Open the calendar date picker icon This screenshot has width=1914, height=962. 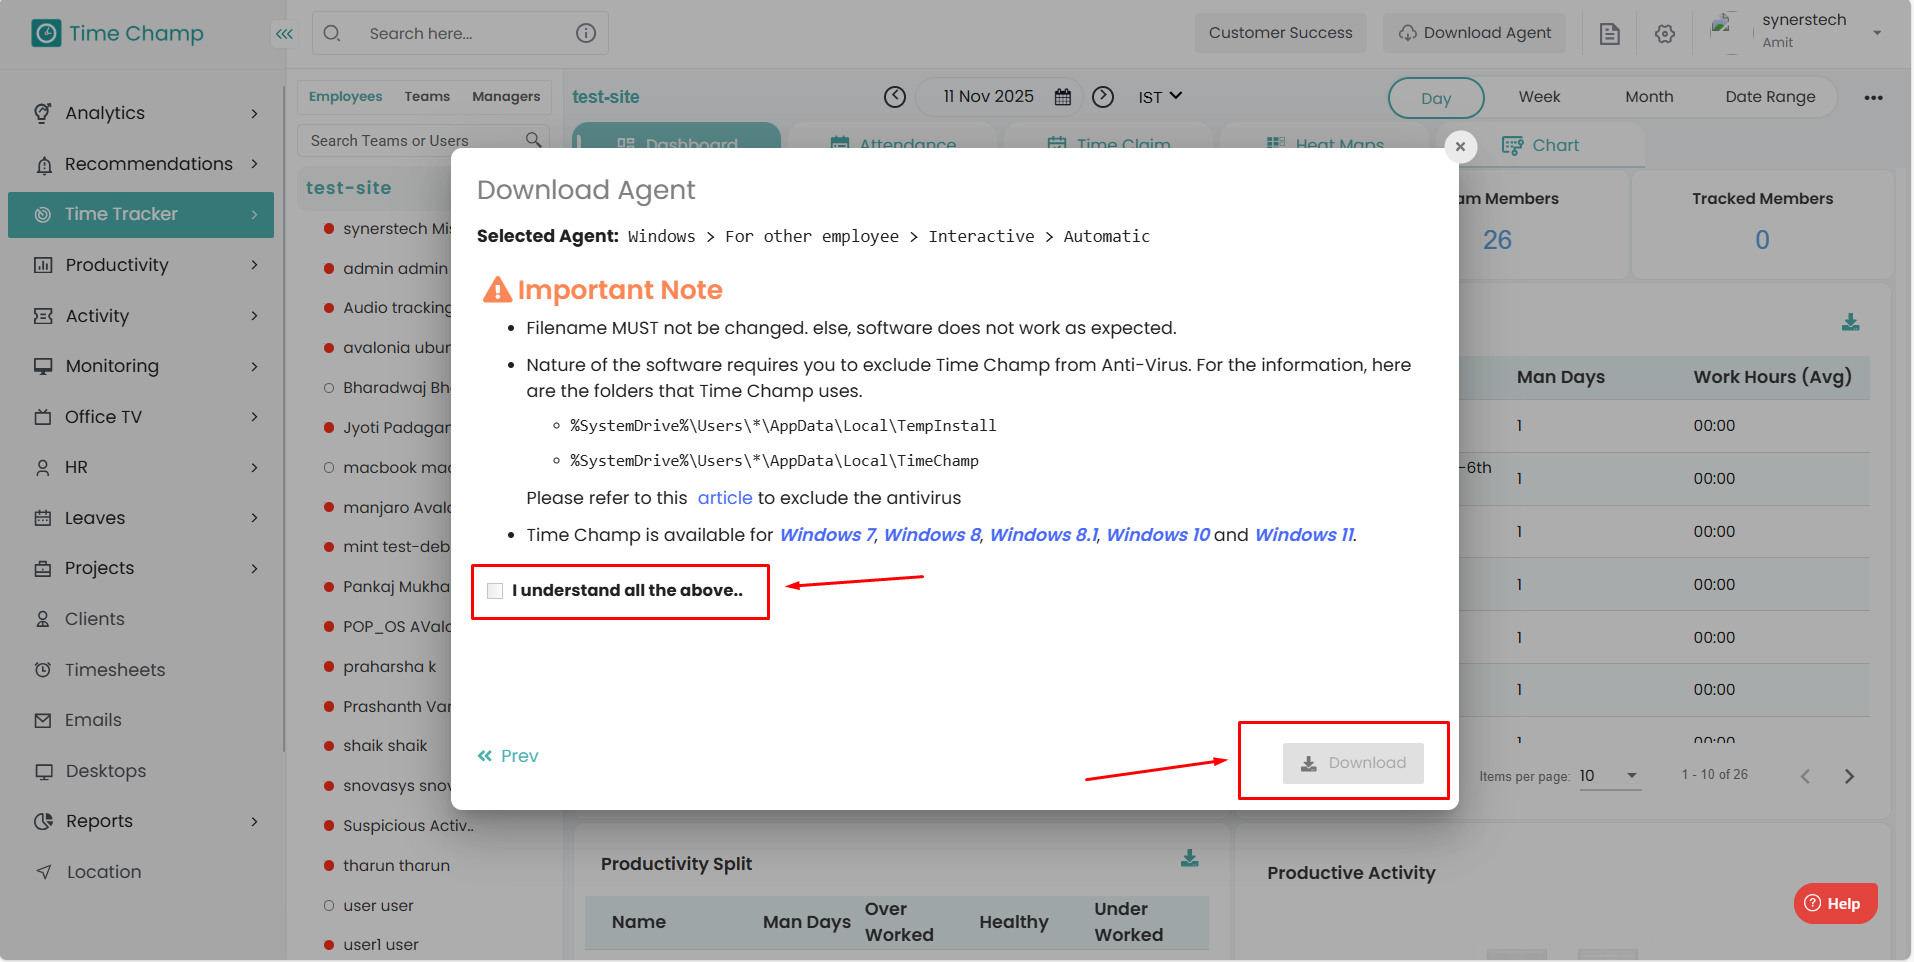tap(1063, 97)
